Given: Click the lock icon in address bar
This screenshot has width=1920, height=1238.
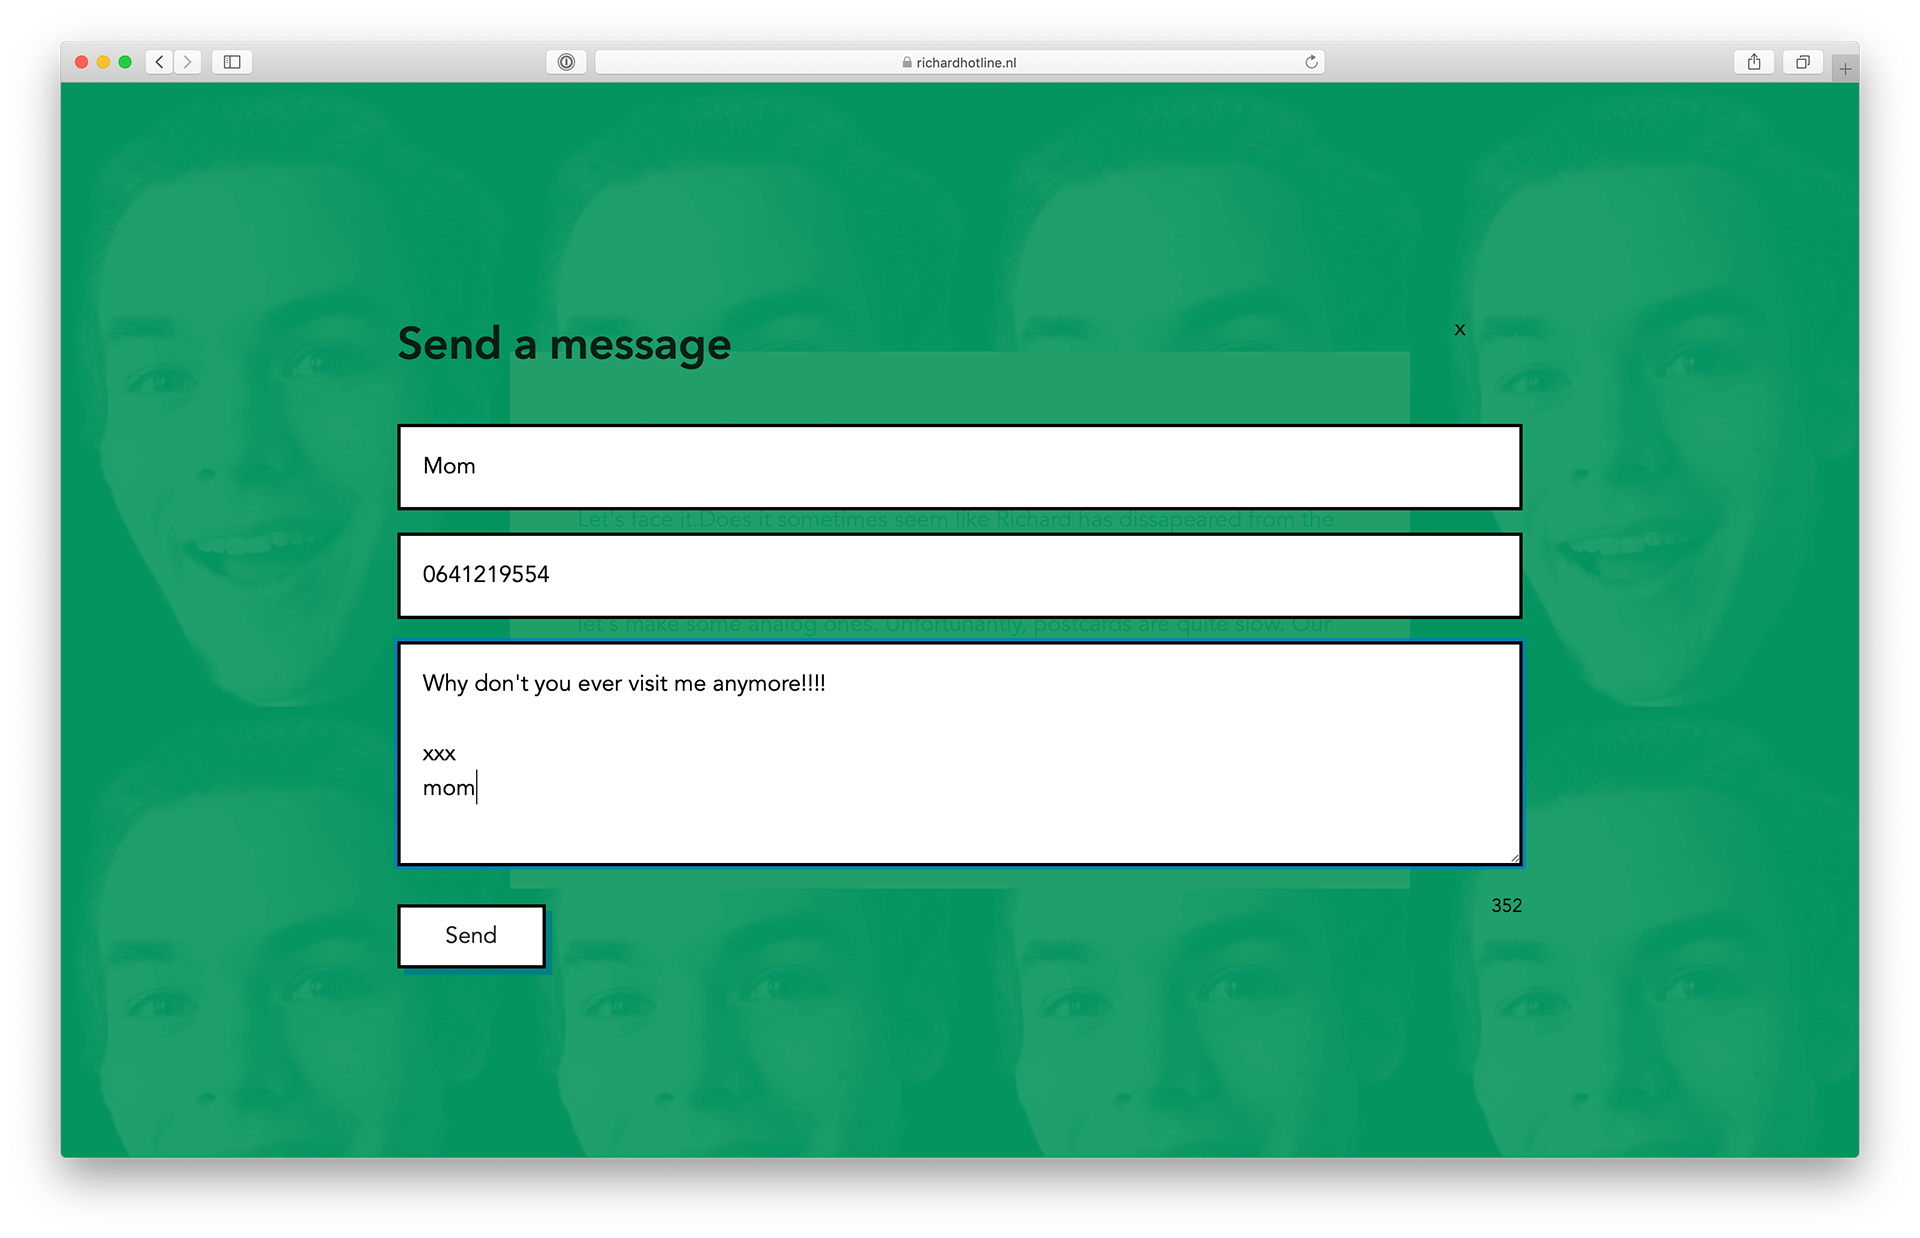Looking at the screenshot, I should click(x=907, y=62).
